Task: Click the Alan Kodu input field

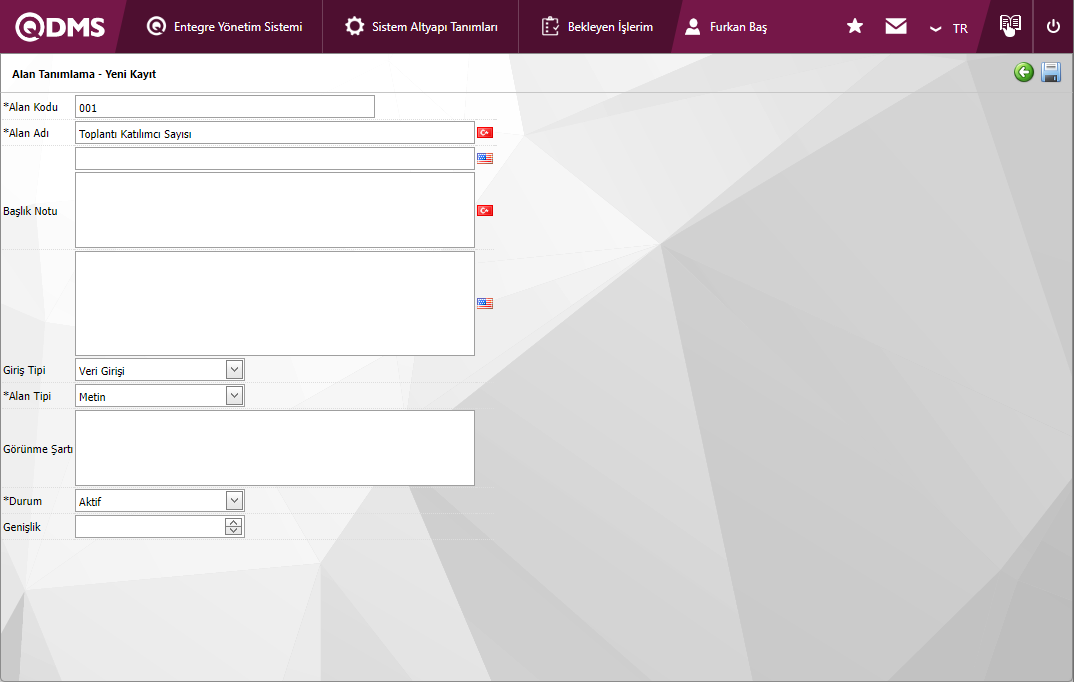Action: tap(225, 107)
